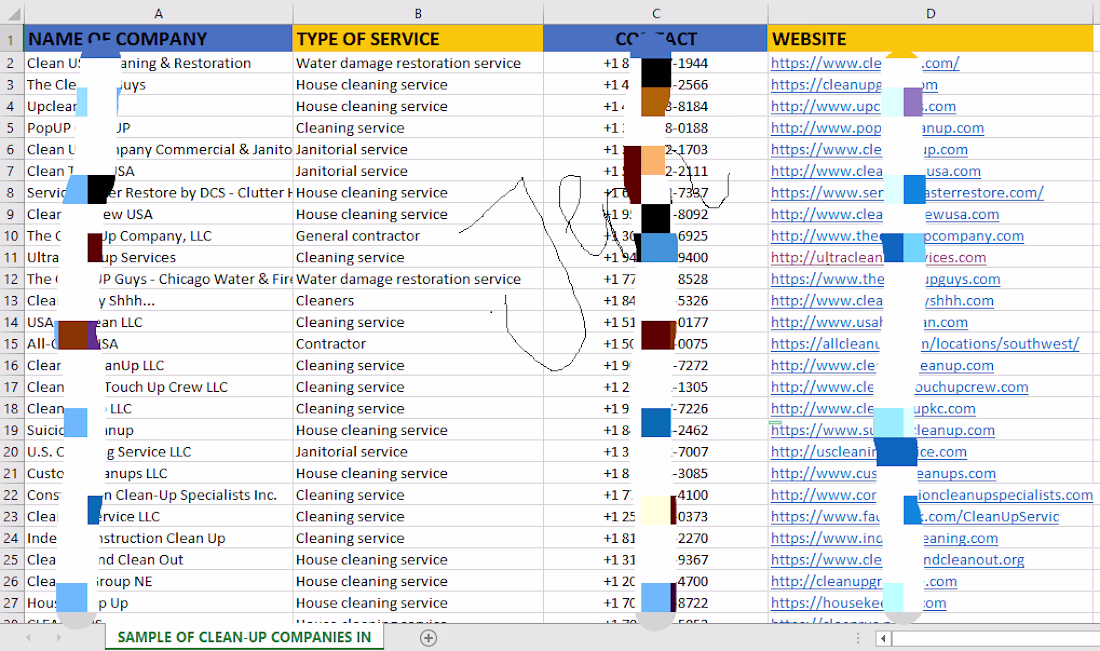Select row 5 header
Image resolution: width=1100 pixels, height=651 pixels.
tap(11, 128)
